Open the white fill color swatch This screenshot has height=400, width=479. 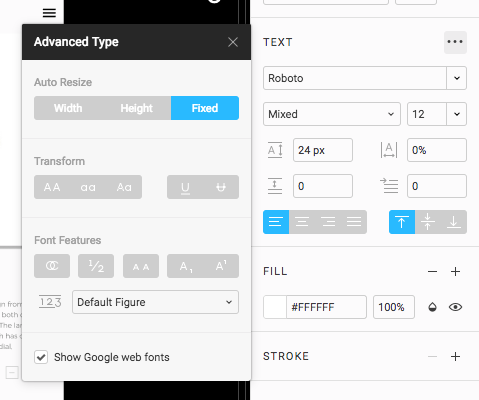(275, 307)
